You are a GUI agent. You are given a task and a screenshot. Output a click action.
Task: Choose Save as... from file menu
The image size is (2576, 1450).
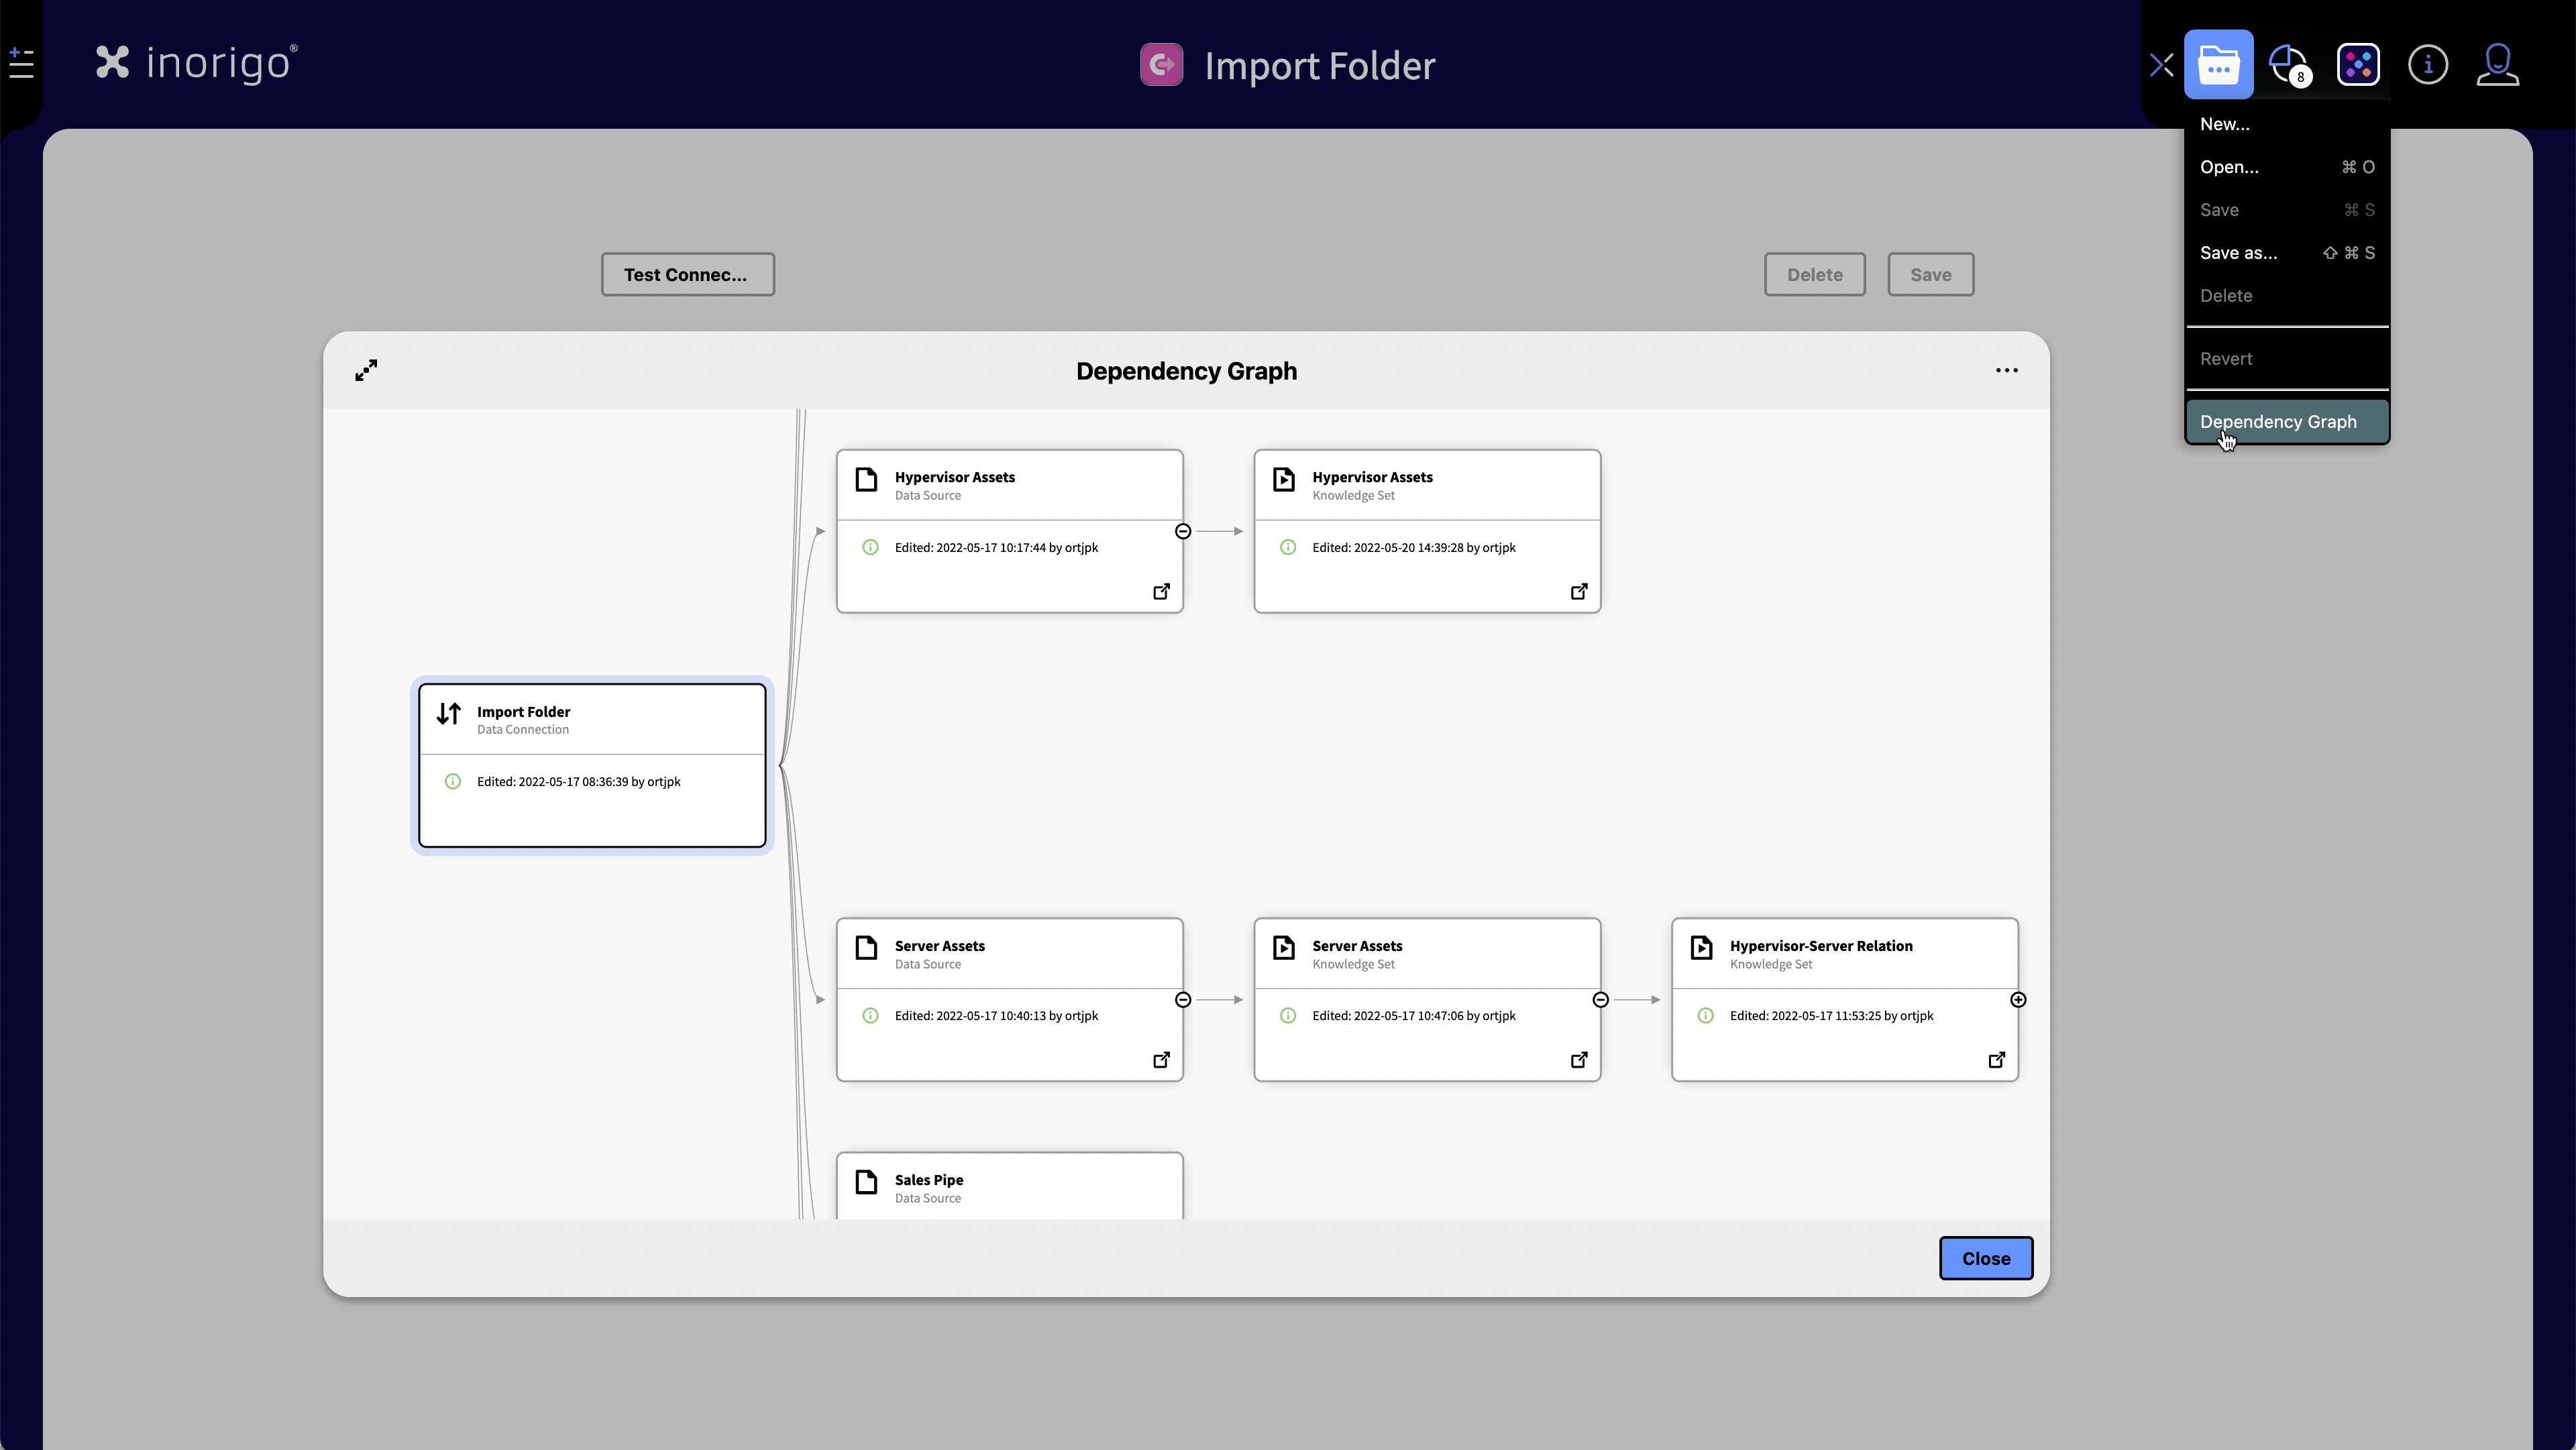pyautogui.click(x=2238, y=253)
